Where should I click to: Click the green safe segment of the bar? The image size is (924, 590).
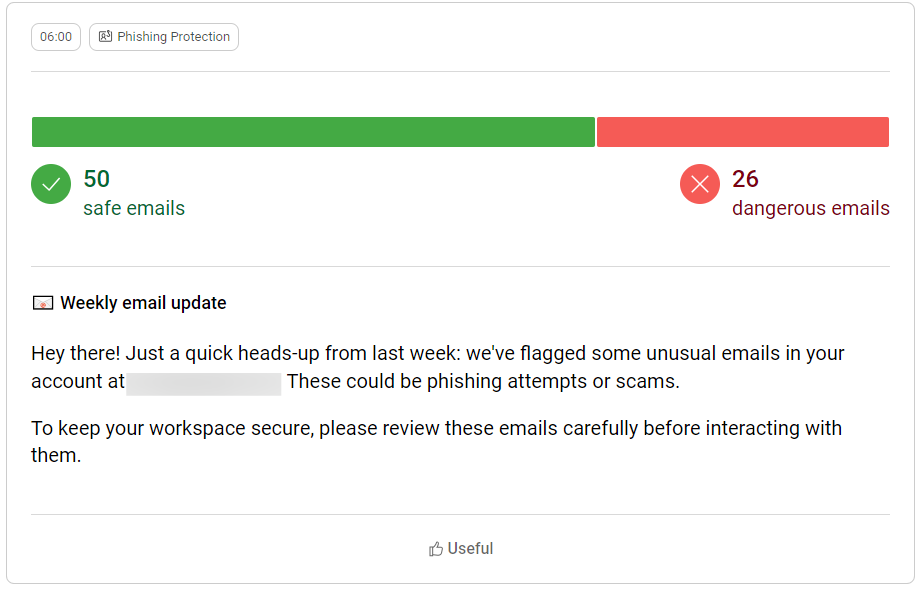[x=313, y=132]
